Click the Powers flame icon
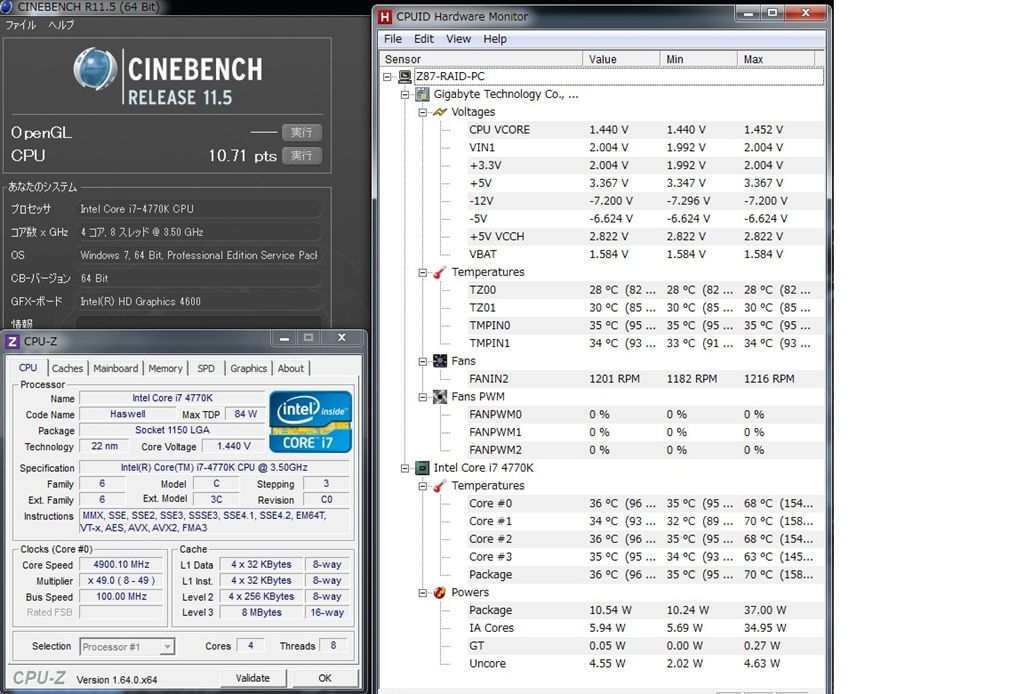This screenshot has height=694, width=1024. (x=439, y=593)
